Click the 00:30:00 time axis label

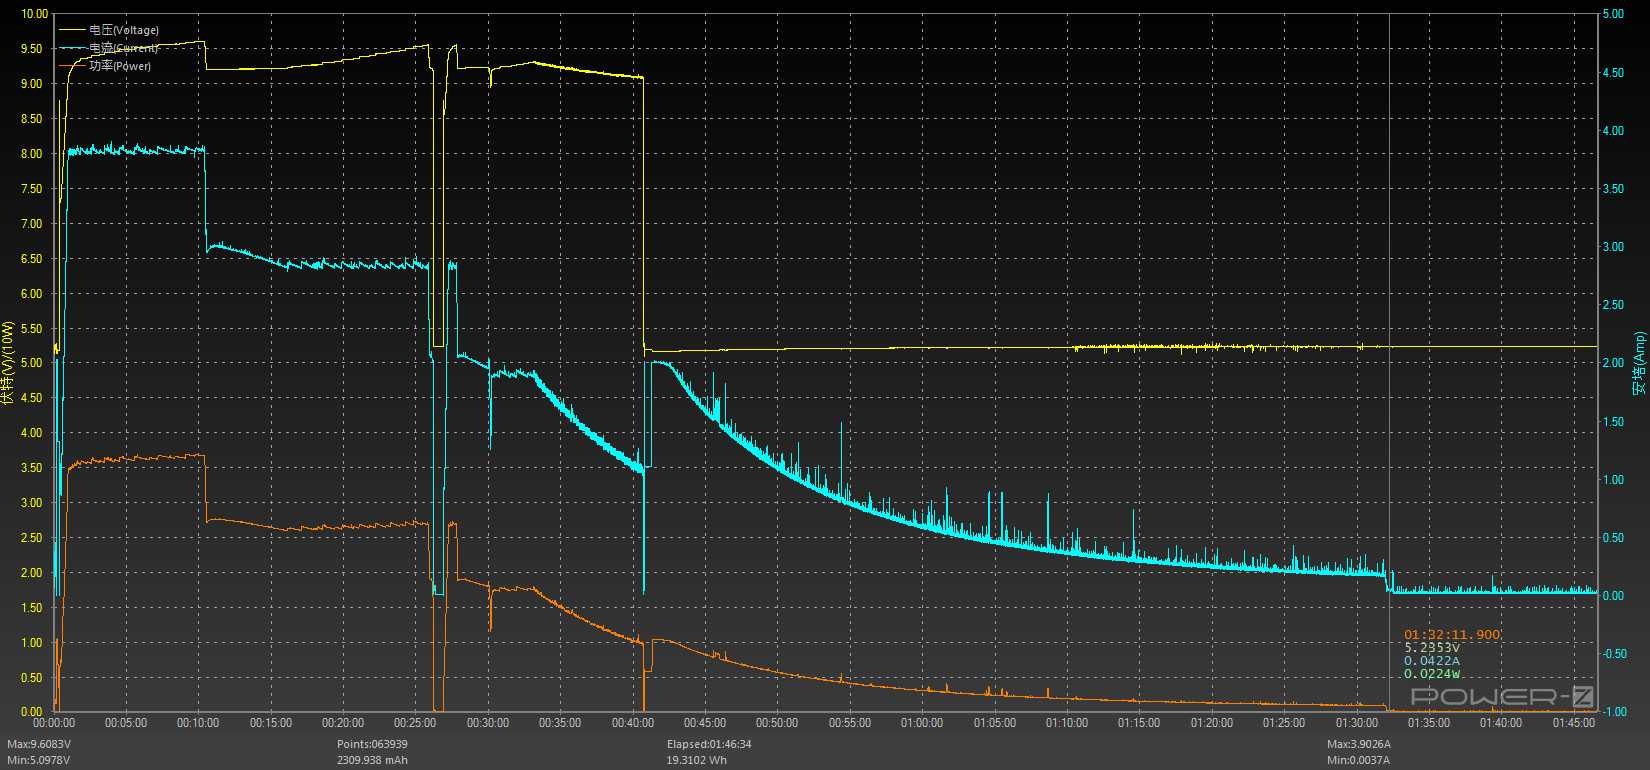tap(488, 723)
